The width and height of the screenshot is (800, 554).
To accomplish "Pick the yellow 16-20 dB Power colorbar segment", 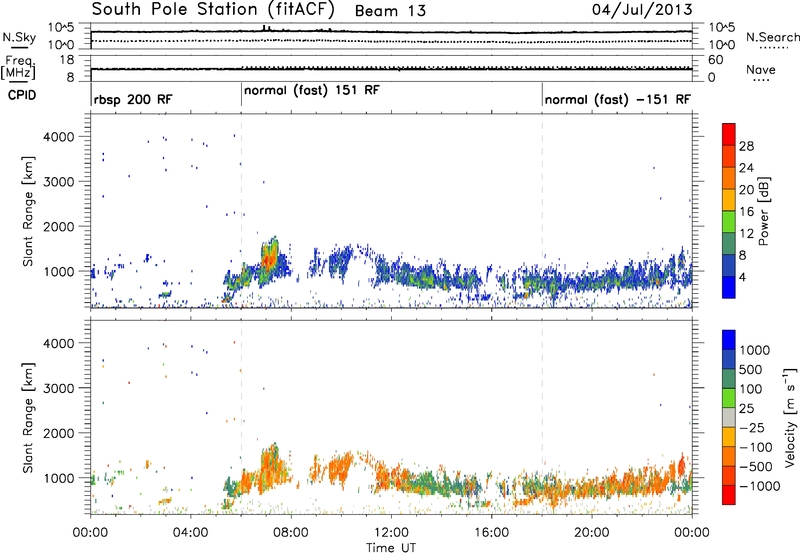I will [729, 200].
